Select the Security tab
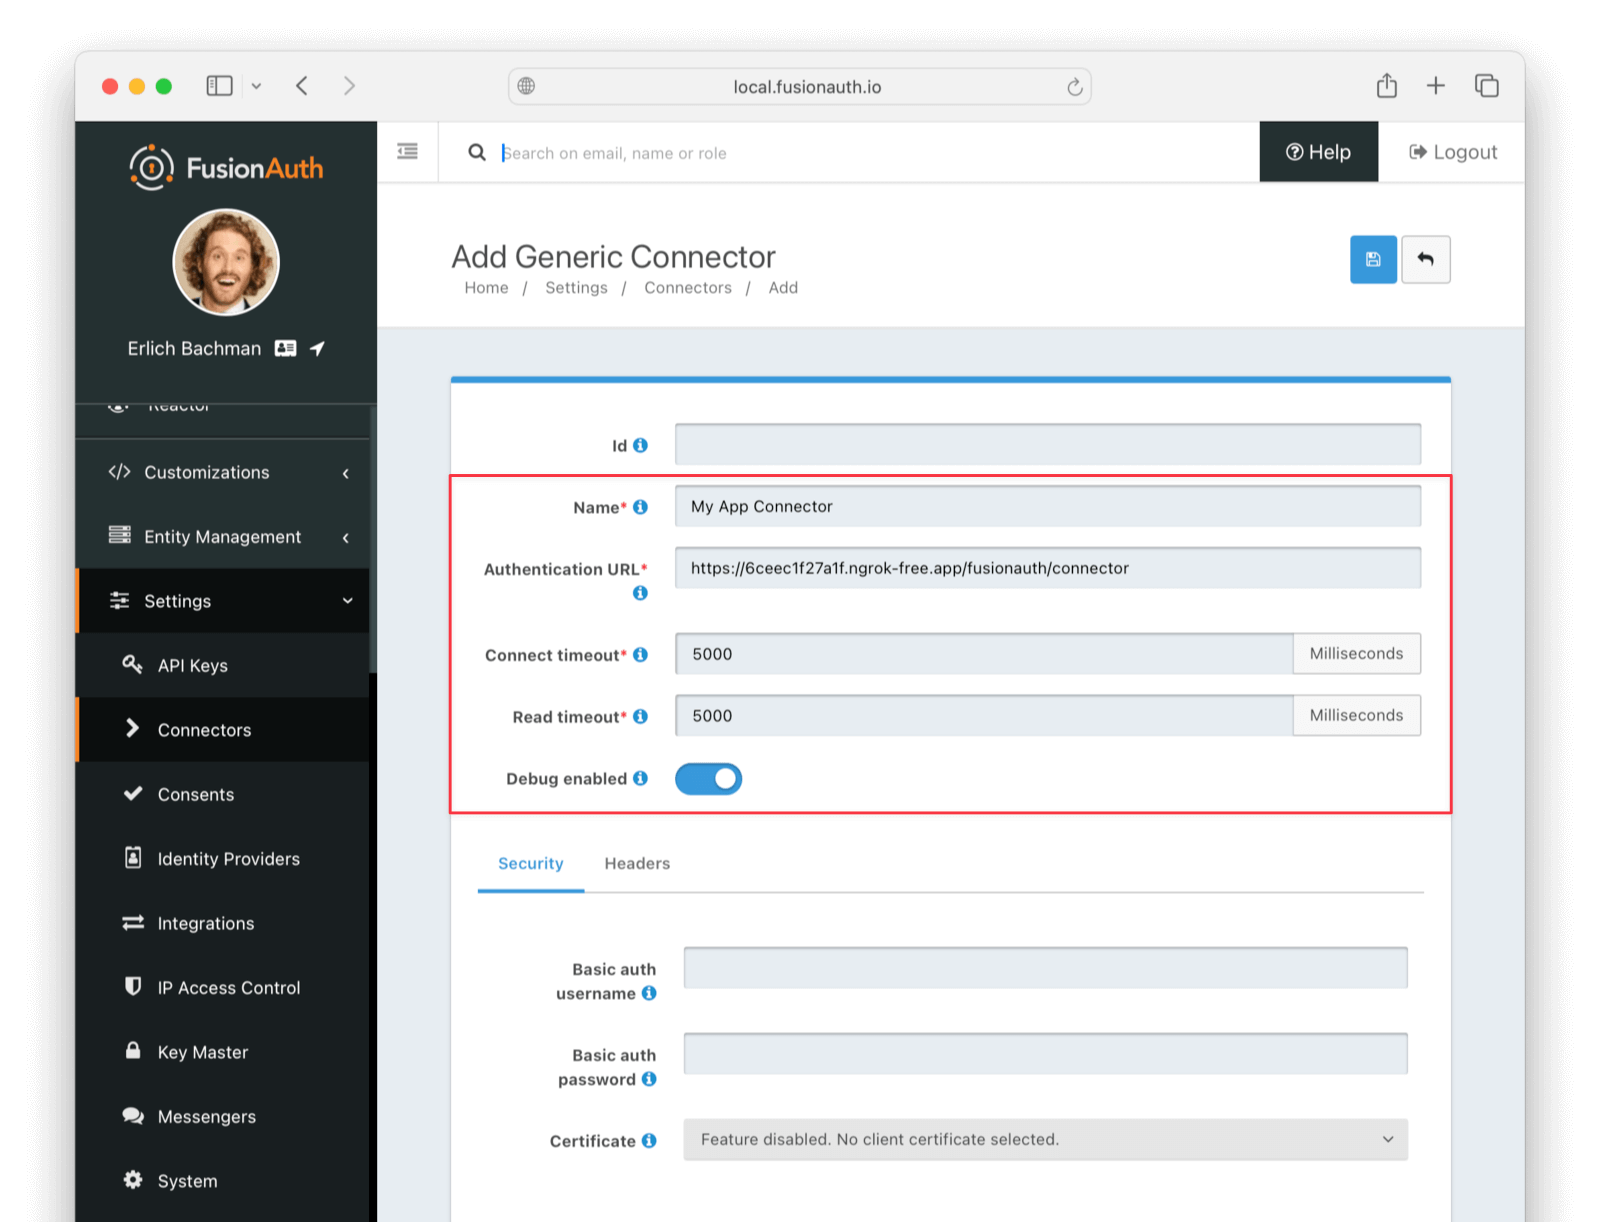This screenshot has height=1222, width=1600. point(530,863)
